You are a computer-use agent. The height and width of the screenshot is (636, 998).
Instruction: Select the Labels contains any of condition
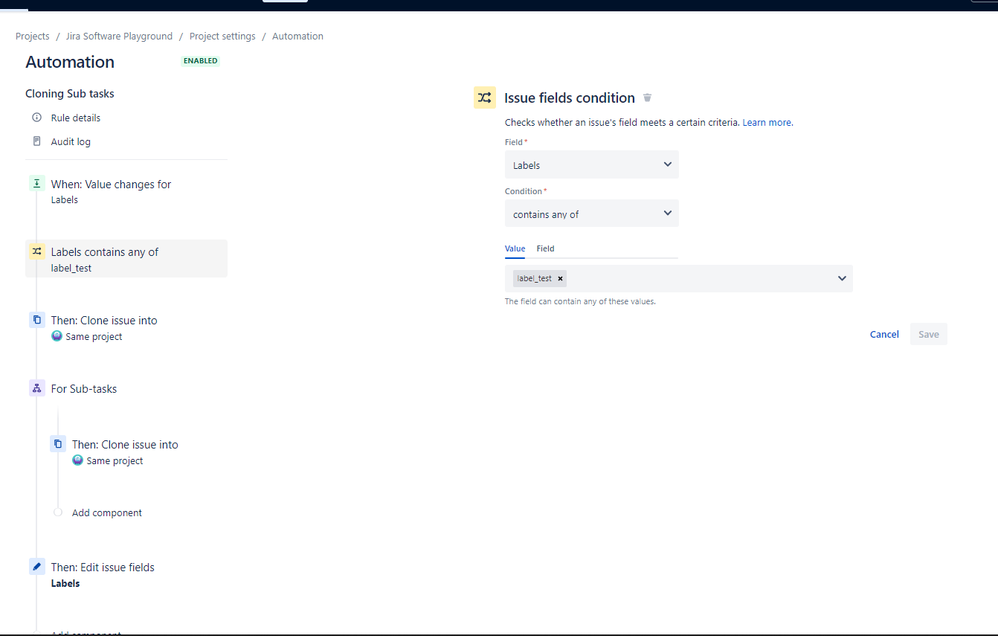click(x=126, y=258)
